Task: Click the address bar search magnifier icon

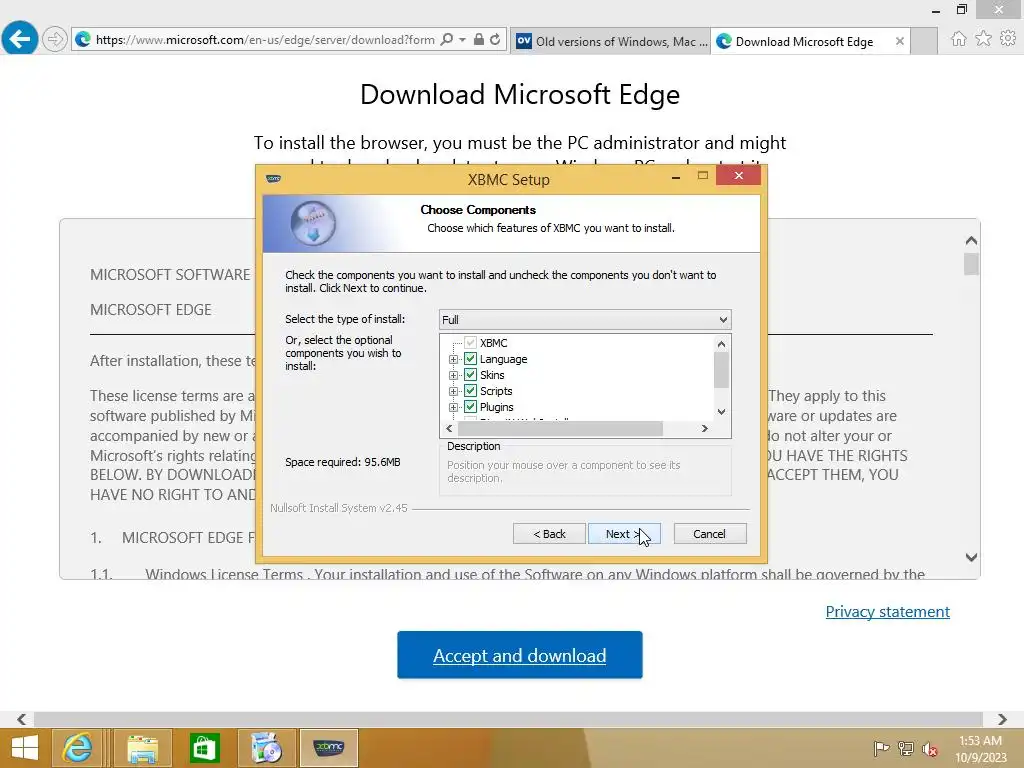Action: pos(447,39)
